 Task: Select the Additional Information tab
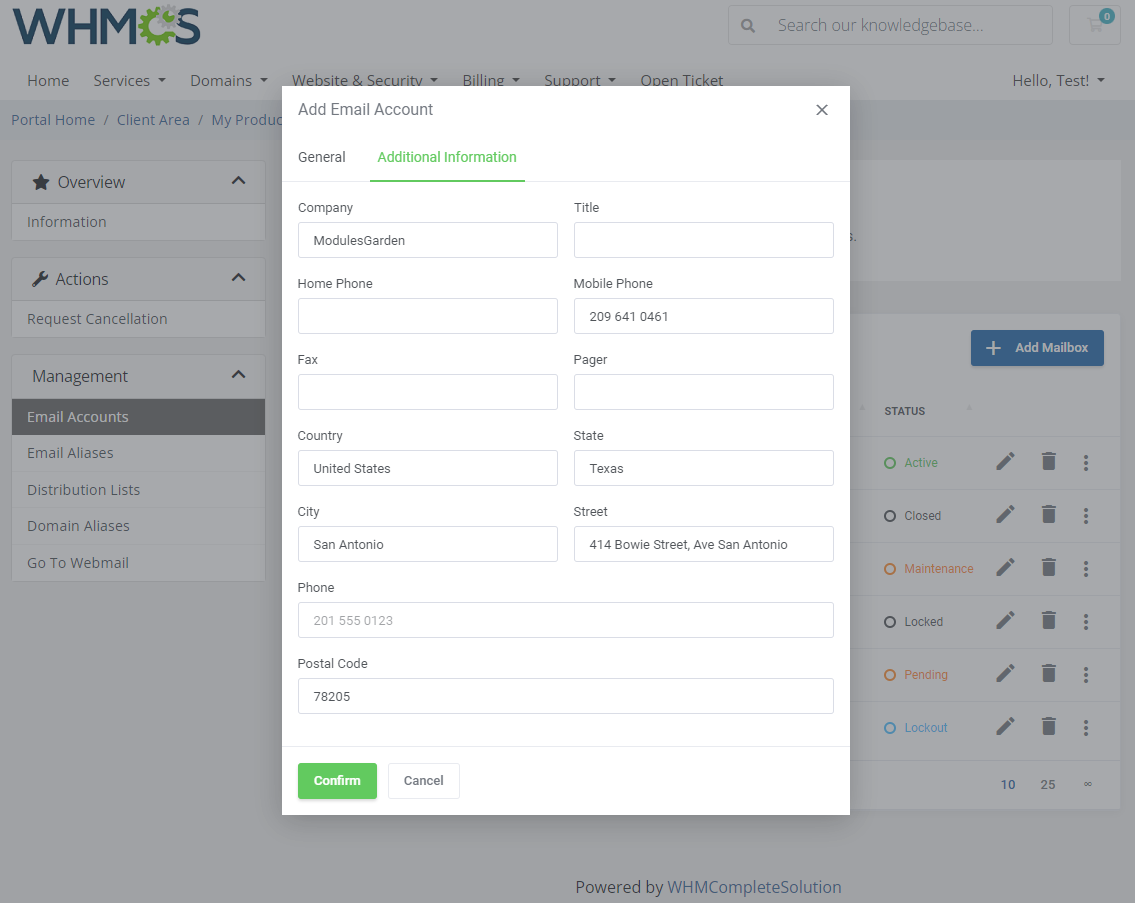pos(447,157)
